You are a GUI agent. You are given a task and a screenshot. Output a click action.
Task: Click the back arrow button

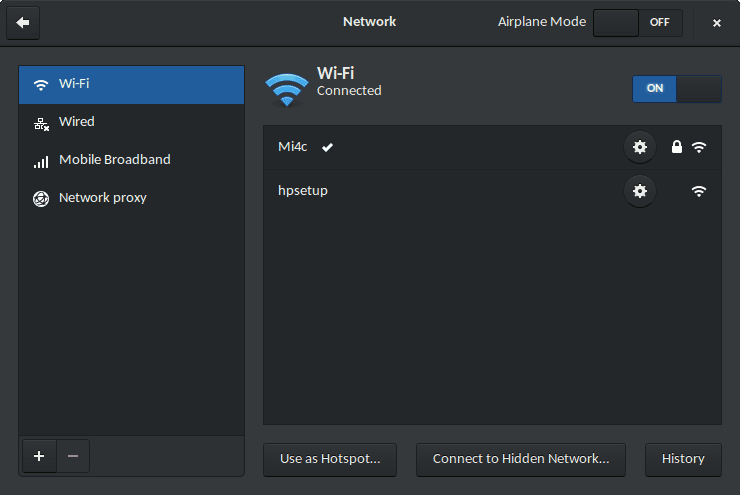(22, 22)
